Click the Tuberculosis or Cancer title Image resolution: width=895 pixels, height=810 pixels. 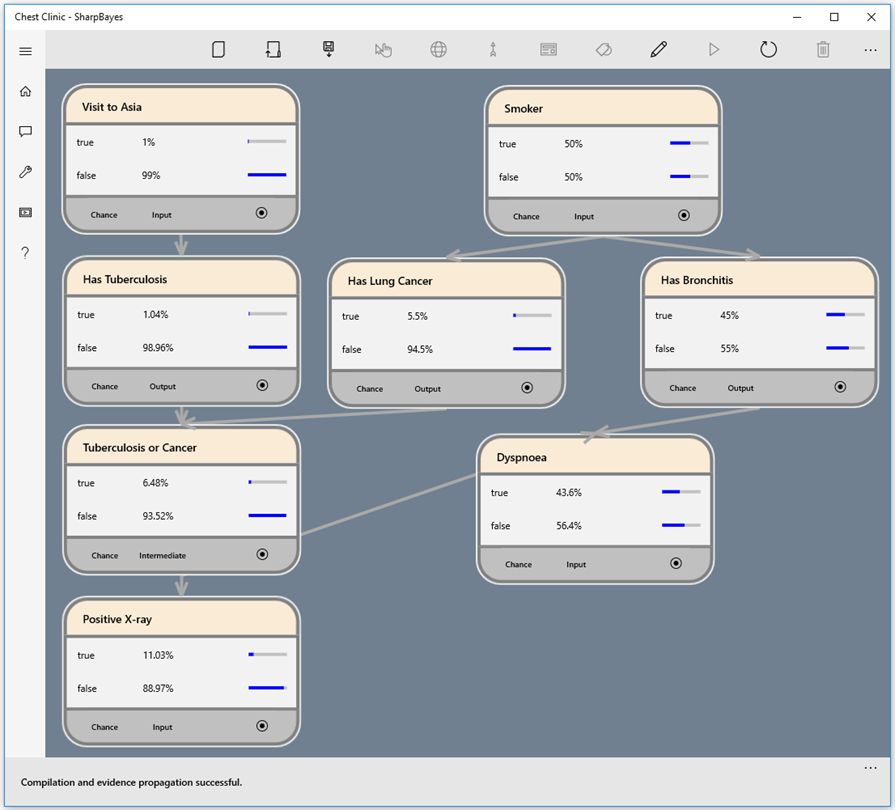coord(140,448)
